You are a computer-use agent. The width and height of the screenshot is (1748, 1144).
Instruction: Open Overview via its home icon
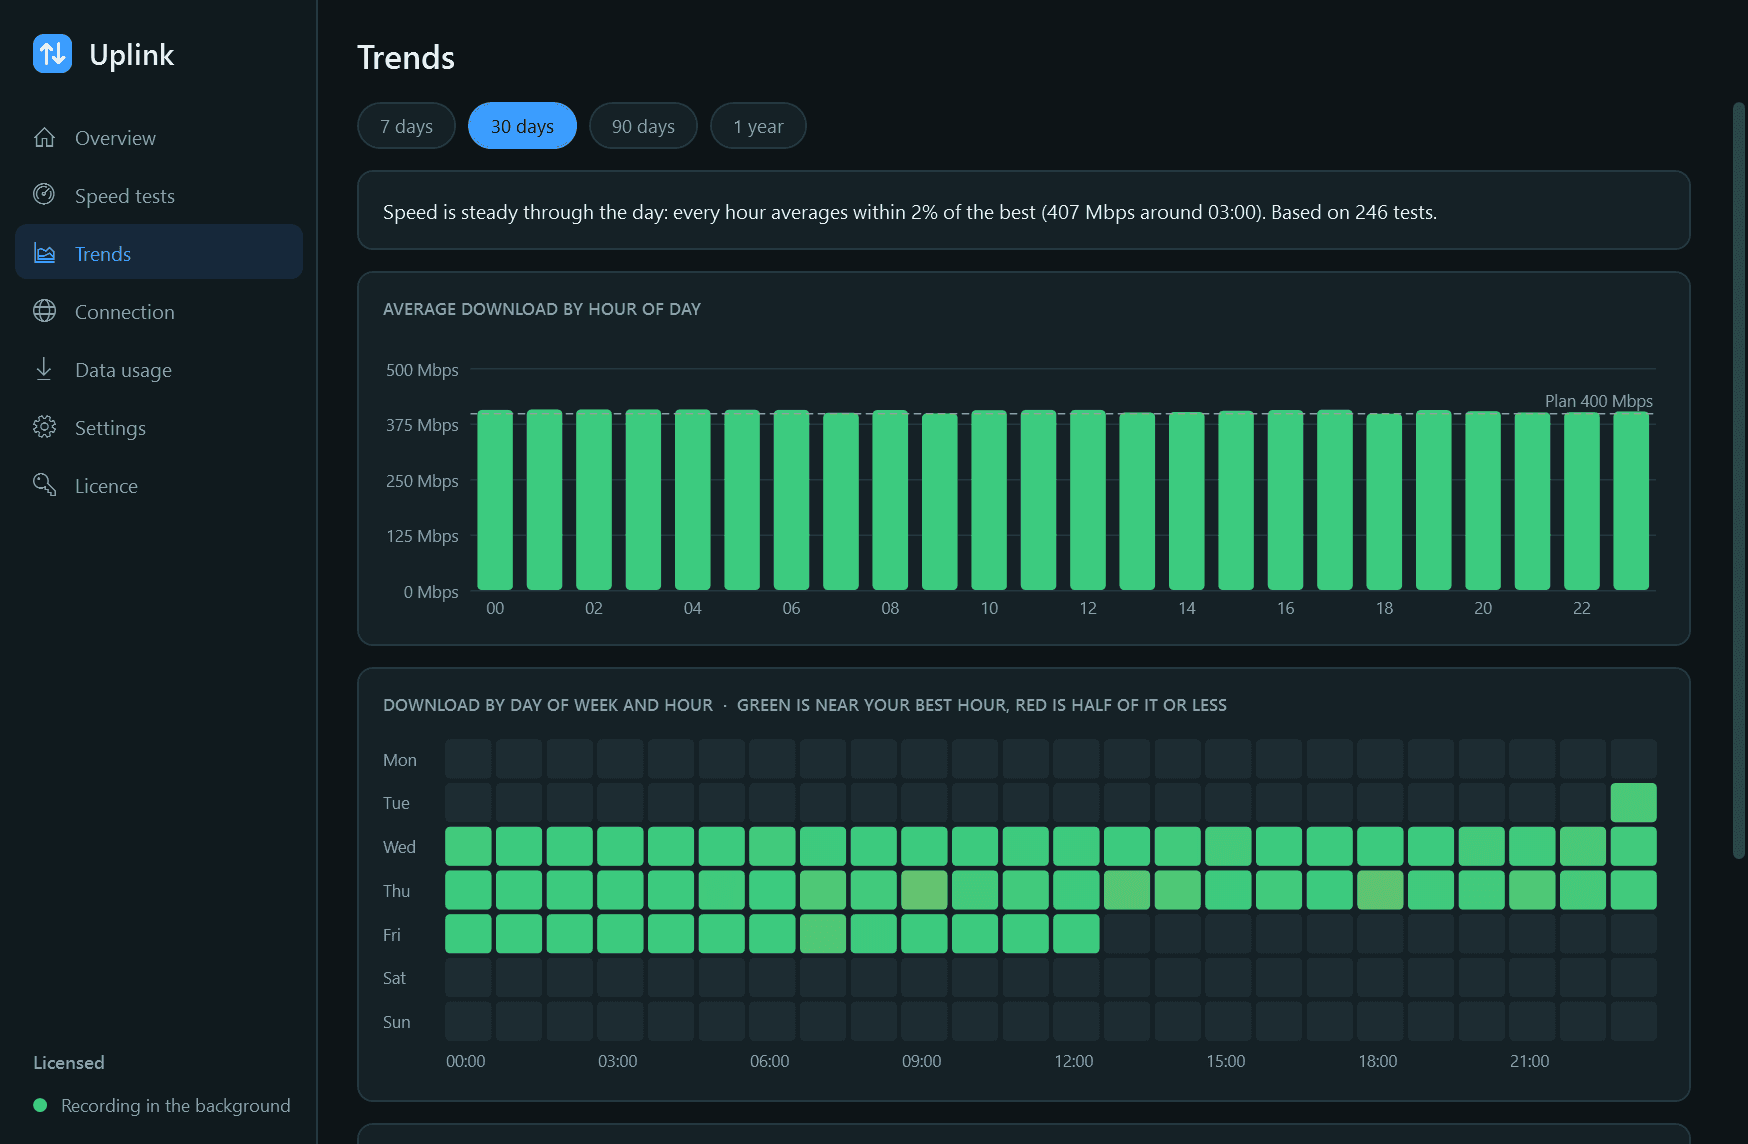click(x=44, y=137)
